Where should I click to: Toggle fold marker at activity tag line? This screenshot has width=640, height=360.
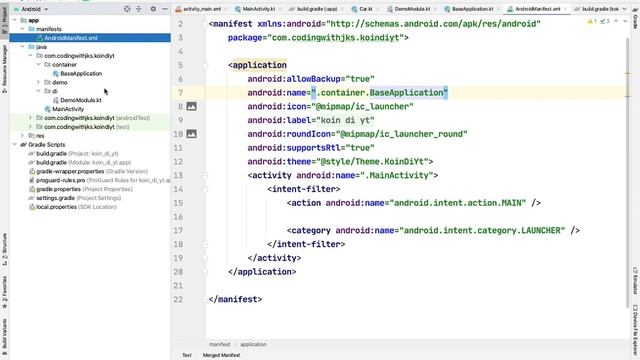[x=205, y=176]
